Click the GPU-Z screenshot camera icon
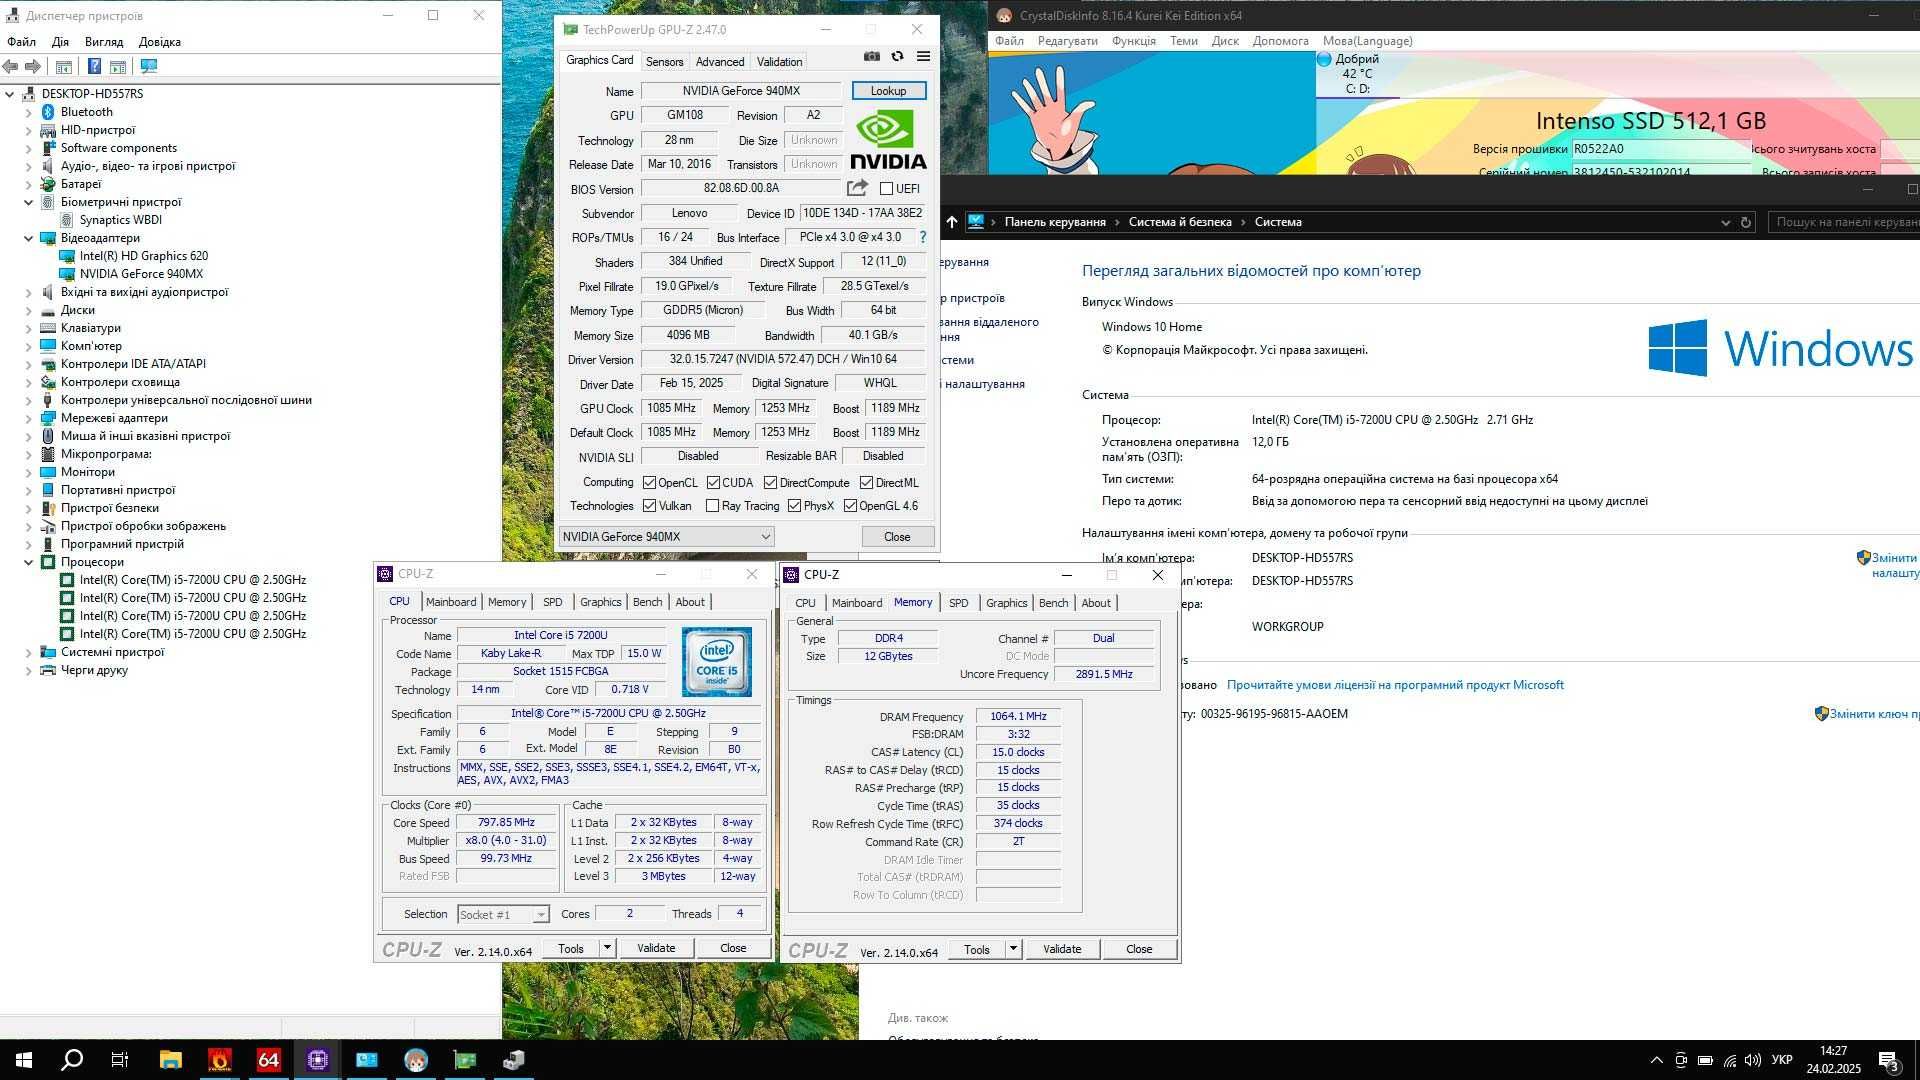The image size is (1920, 1080). click(x=872, y=57)
